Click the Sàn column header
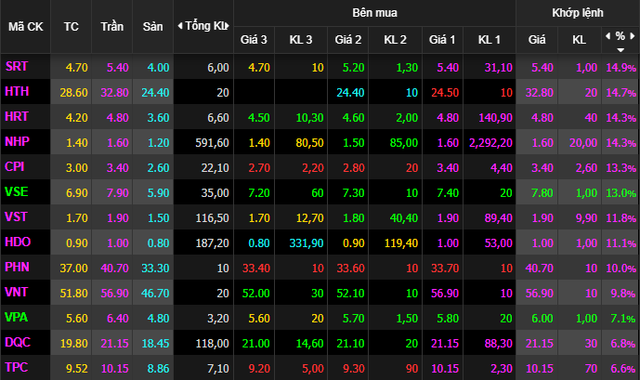 pos(153,27)
